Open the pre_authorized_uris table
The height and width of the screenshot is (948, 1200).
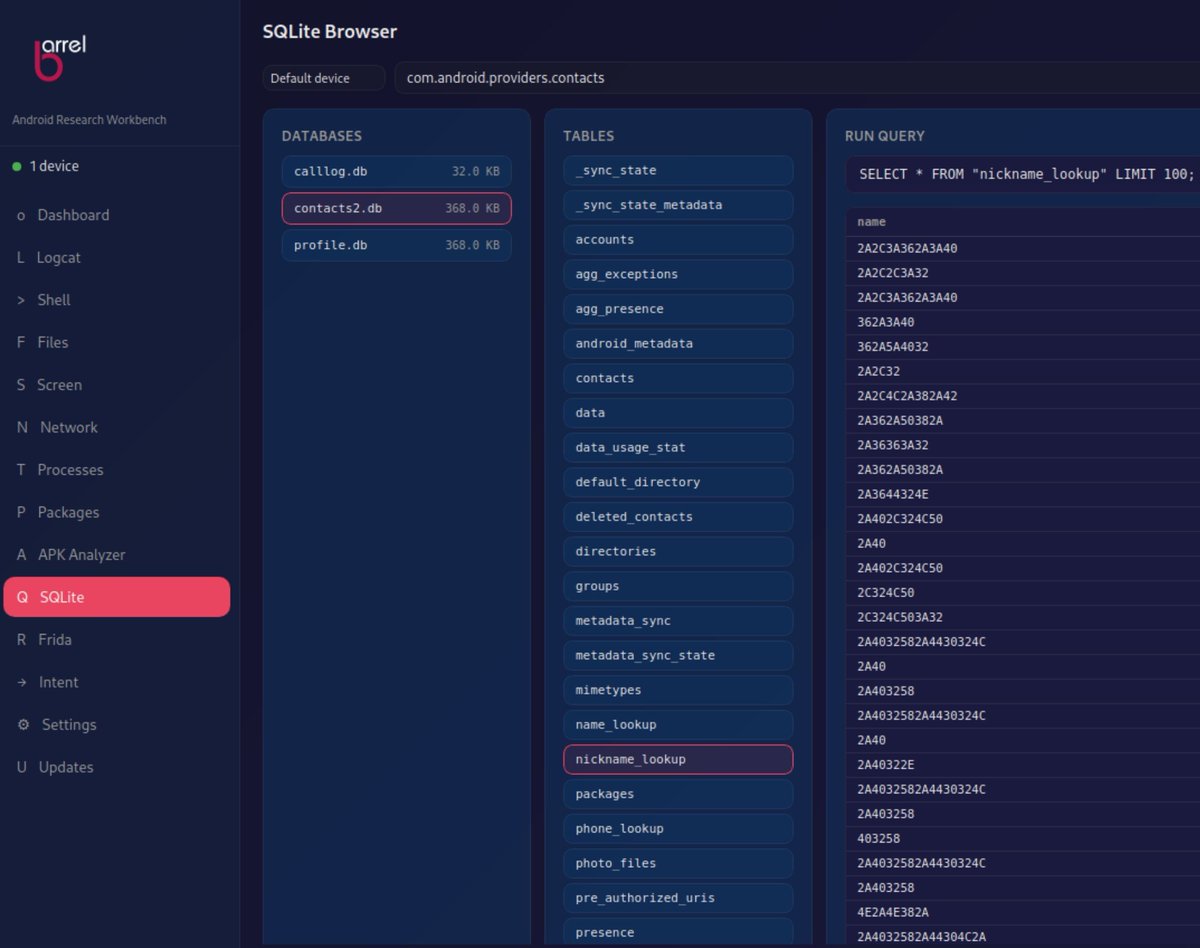tap(678, 898)
